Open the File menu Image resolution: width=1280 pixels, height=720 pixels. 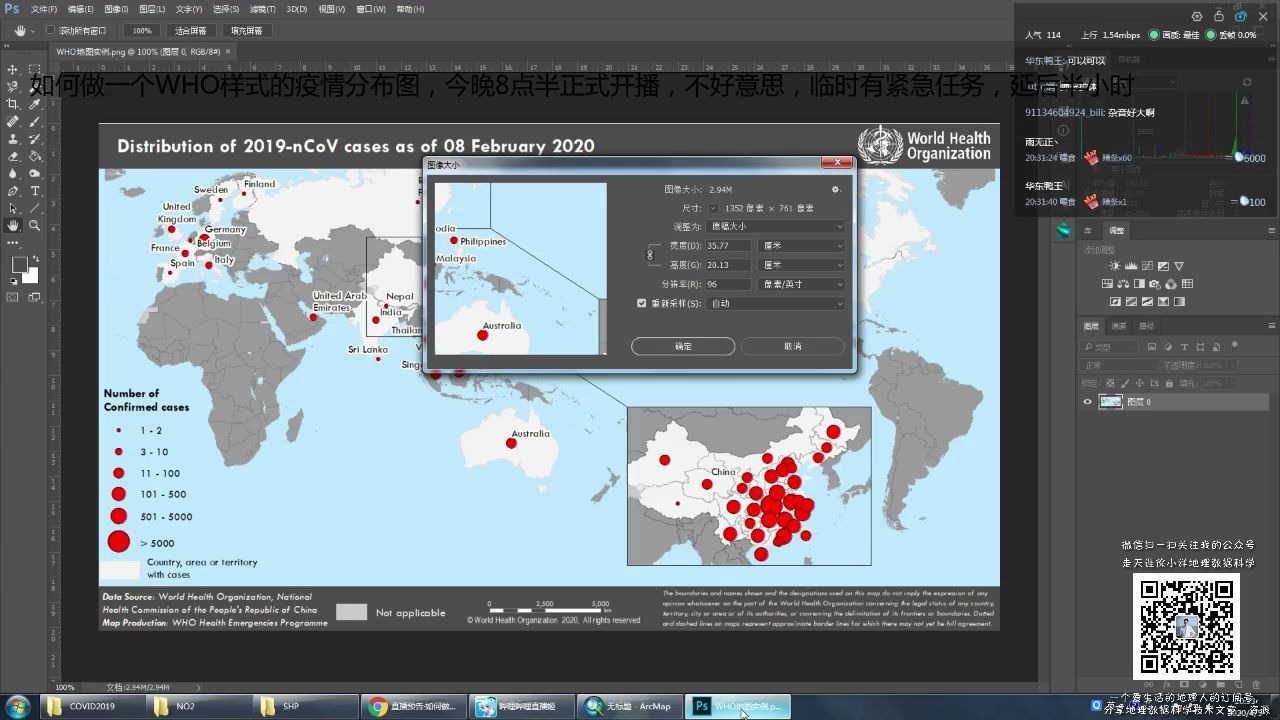[43, 9]
